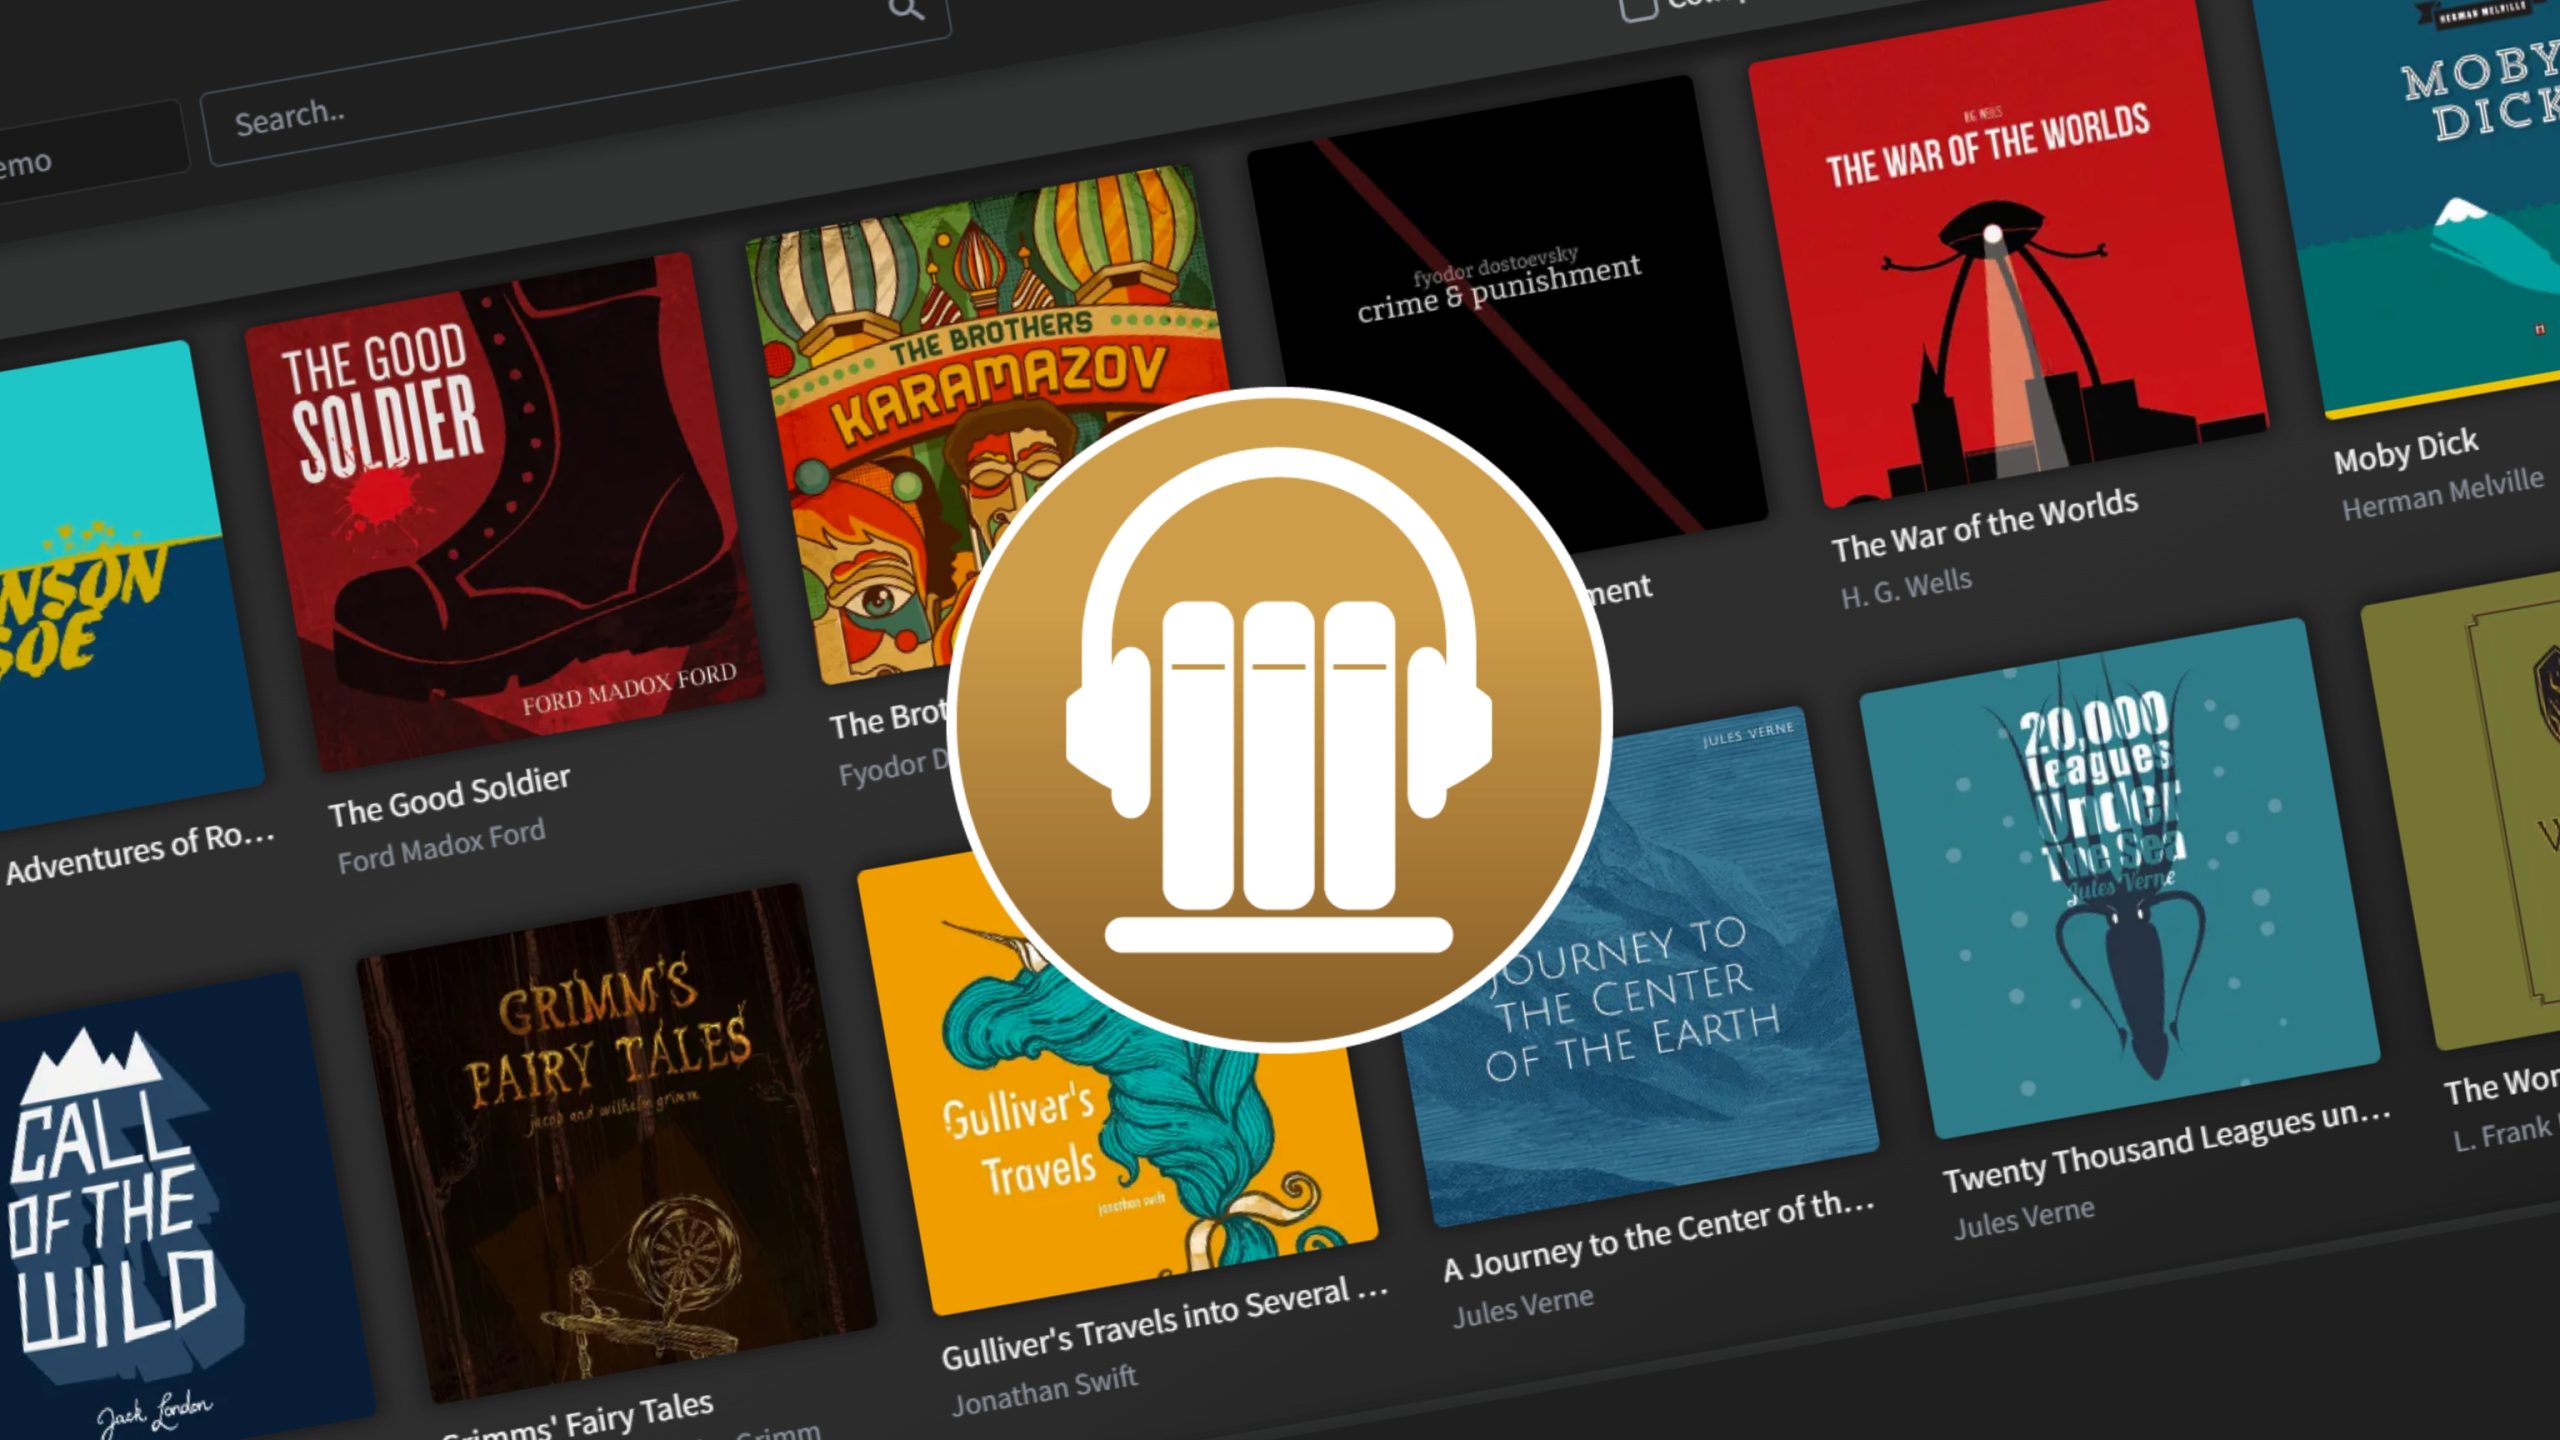
Task: Open "Jules Verne" under A Journey to the Center
Action: pyautogui.click(x=1523, y=1306)
